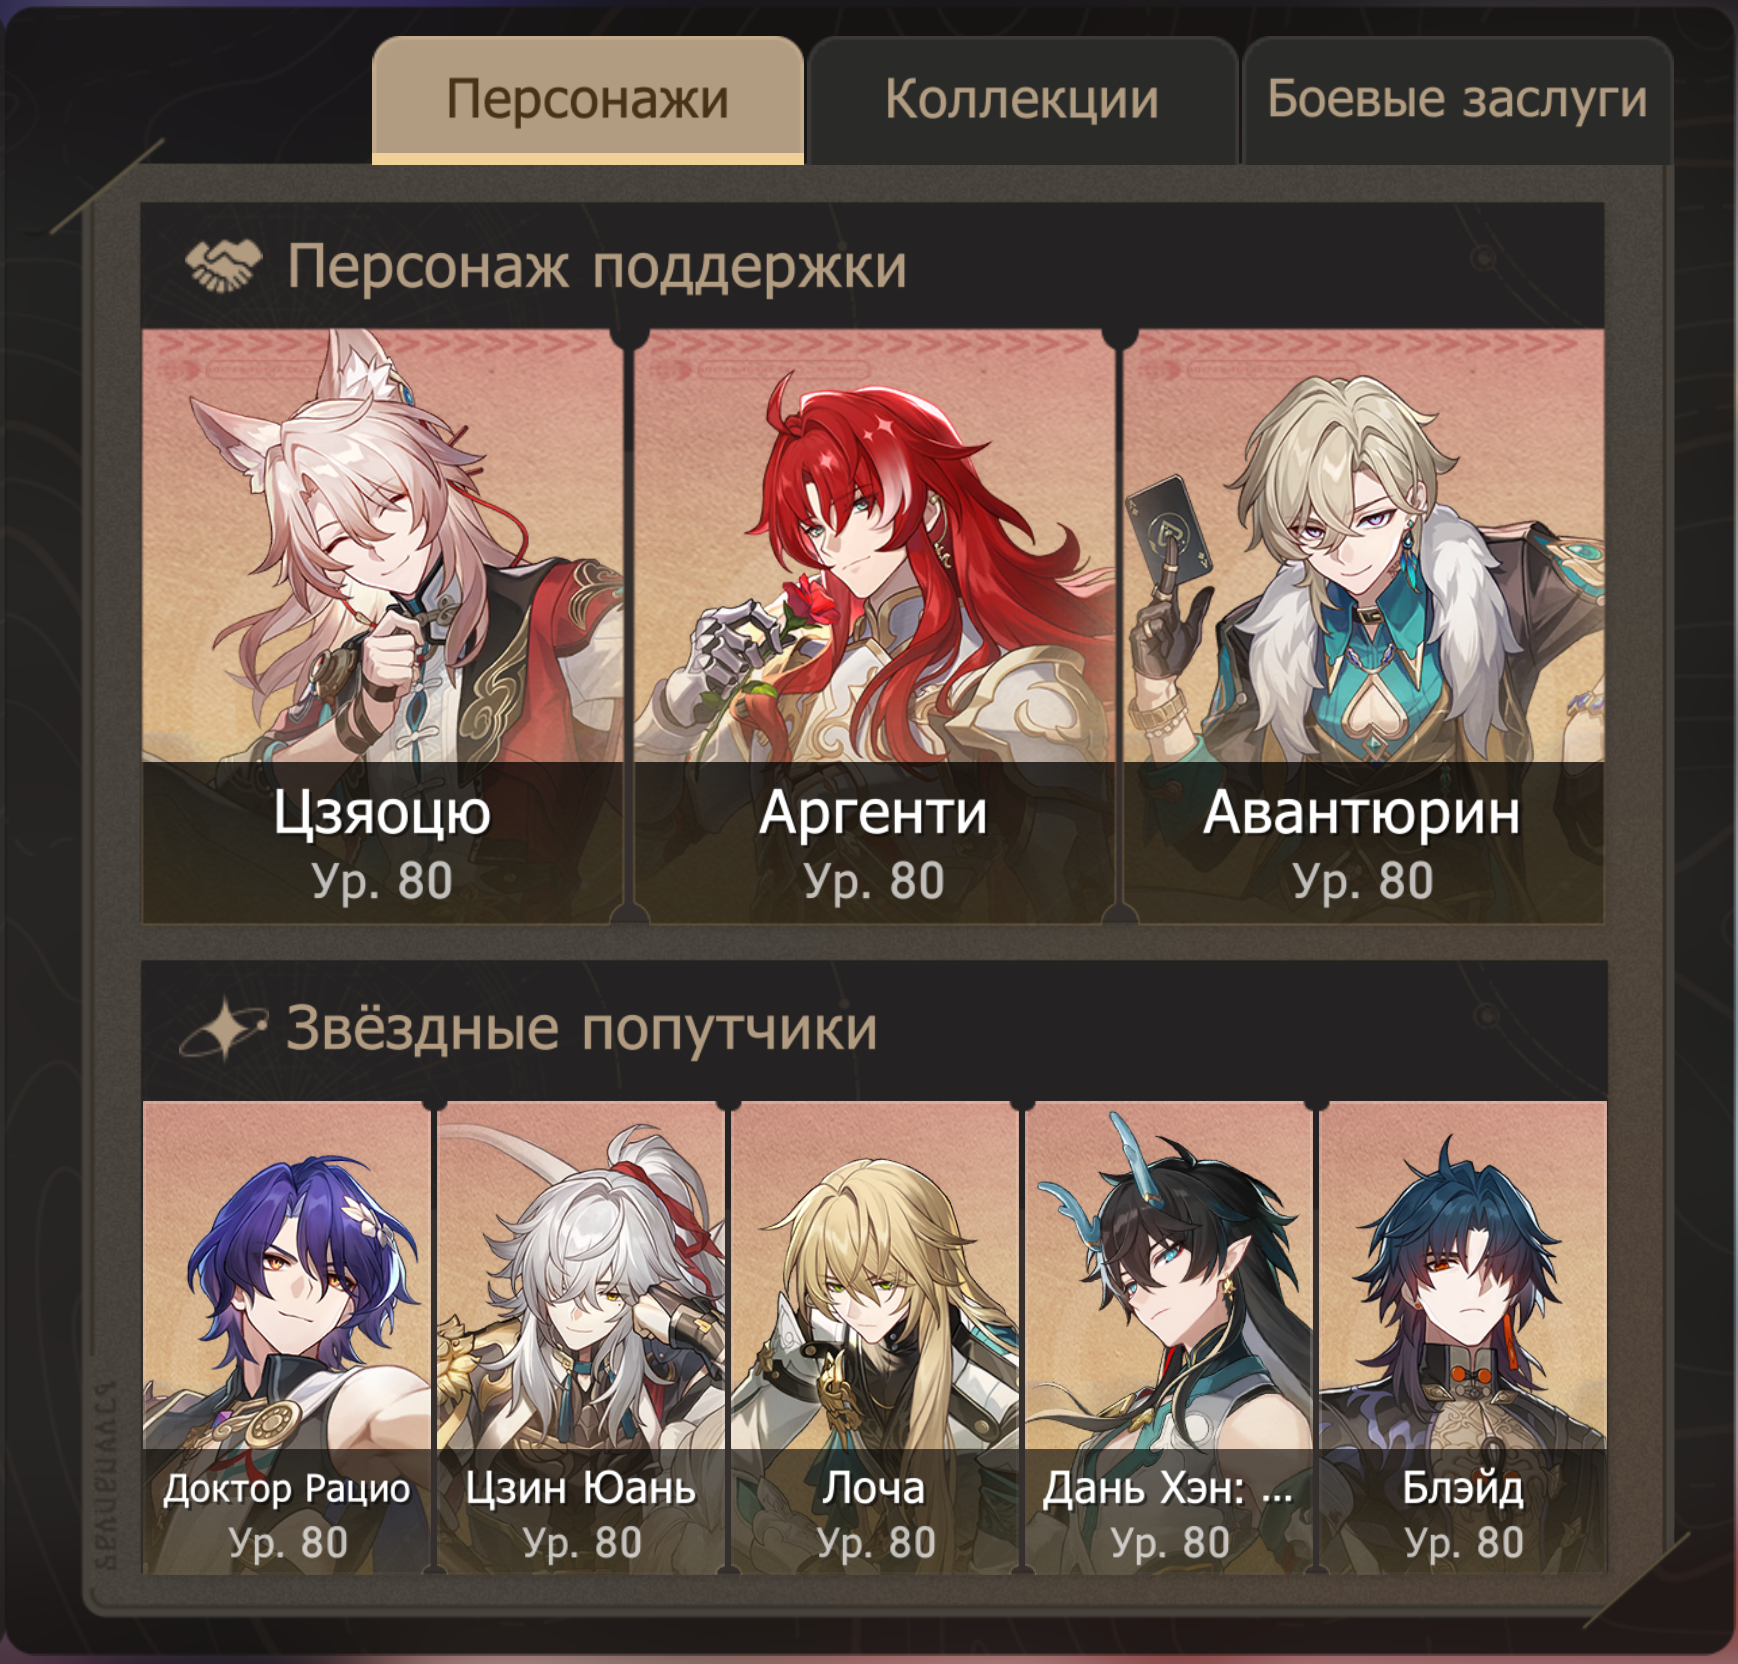Image resolution: width=1738 pixels, height=1664 pixels.
Task: Open Цзин Юань character portrait
Action: point(581,1337)
